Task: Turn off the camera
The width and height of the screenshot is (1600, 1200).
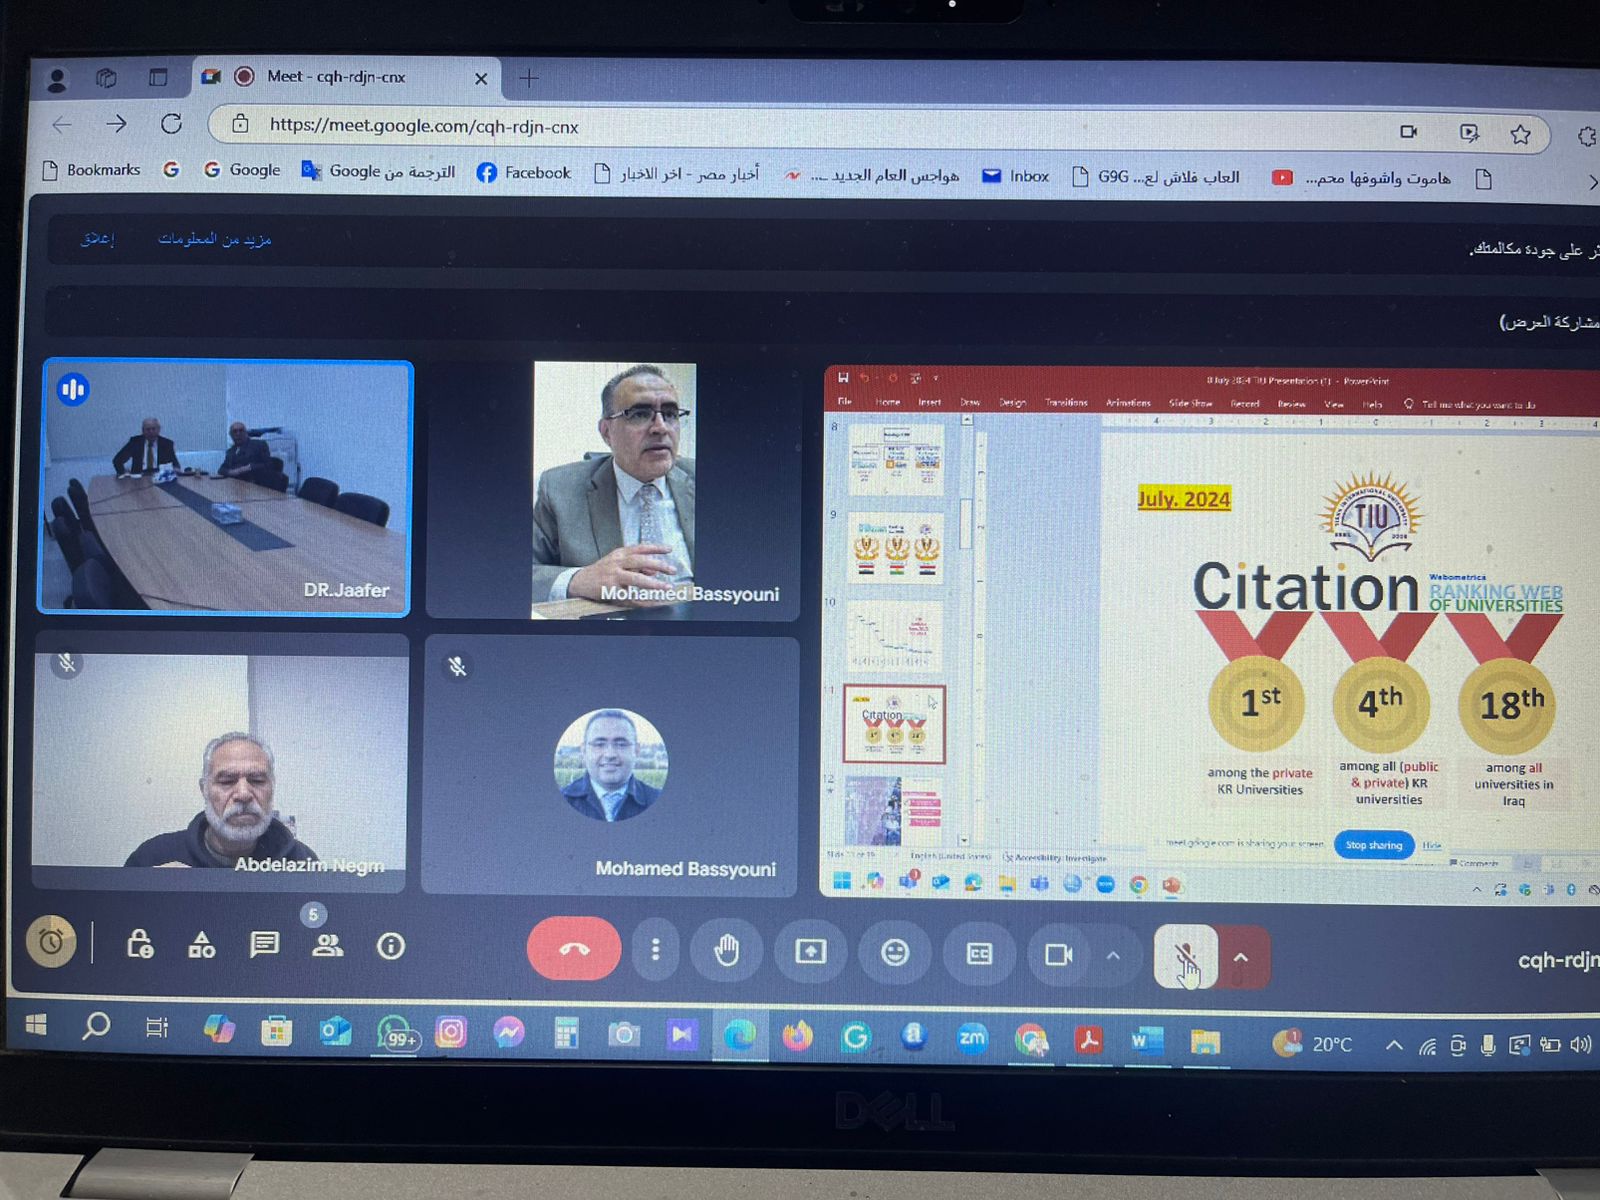Action: pyautogui.click(x=1058, y=955)
